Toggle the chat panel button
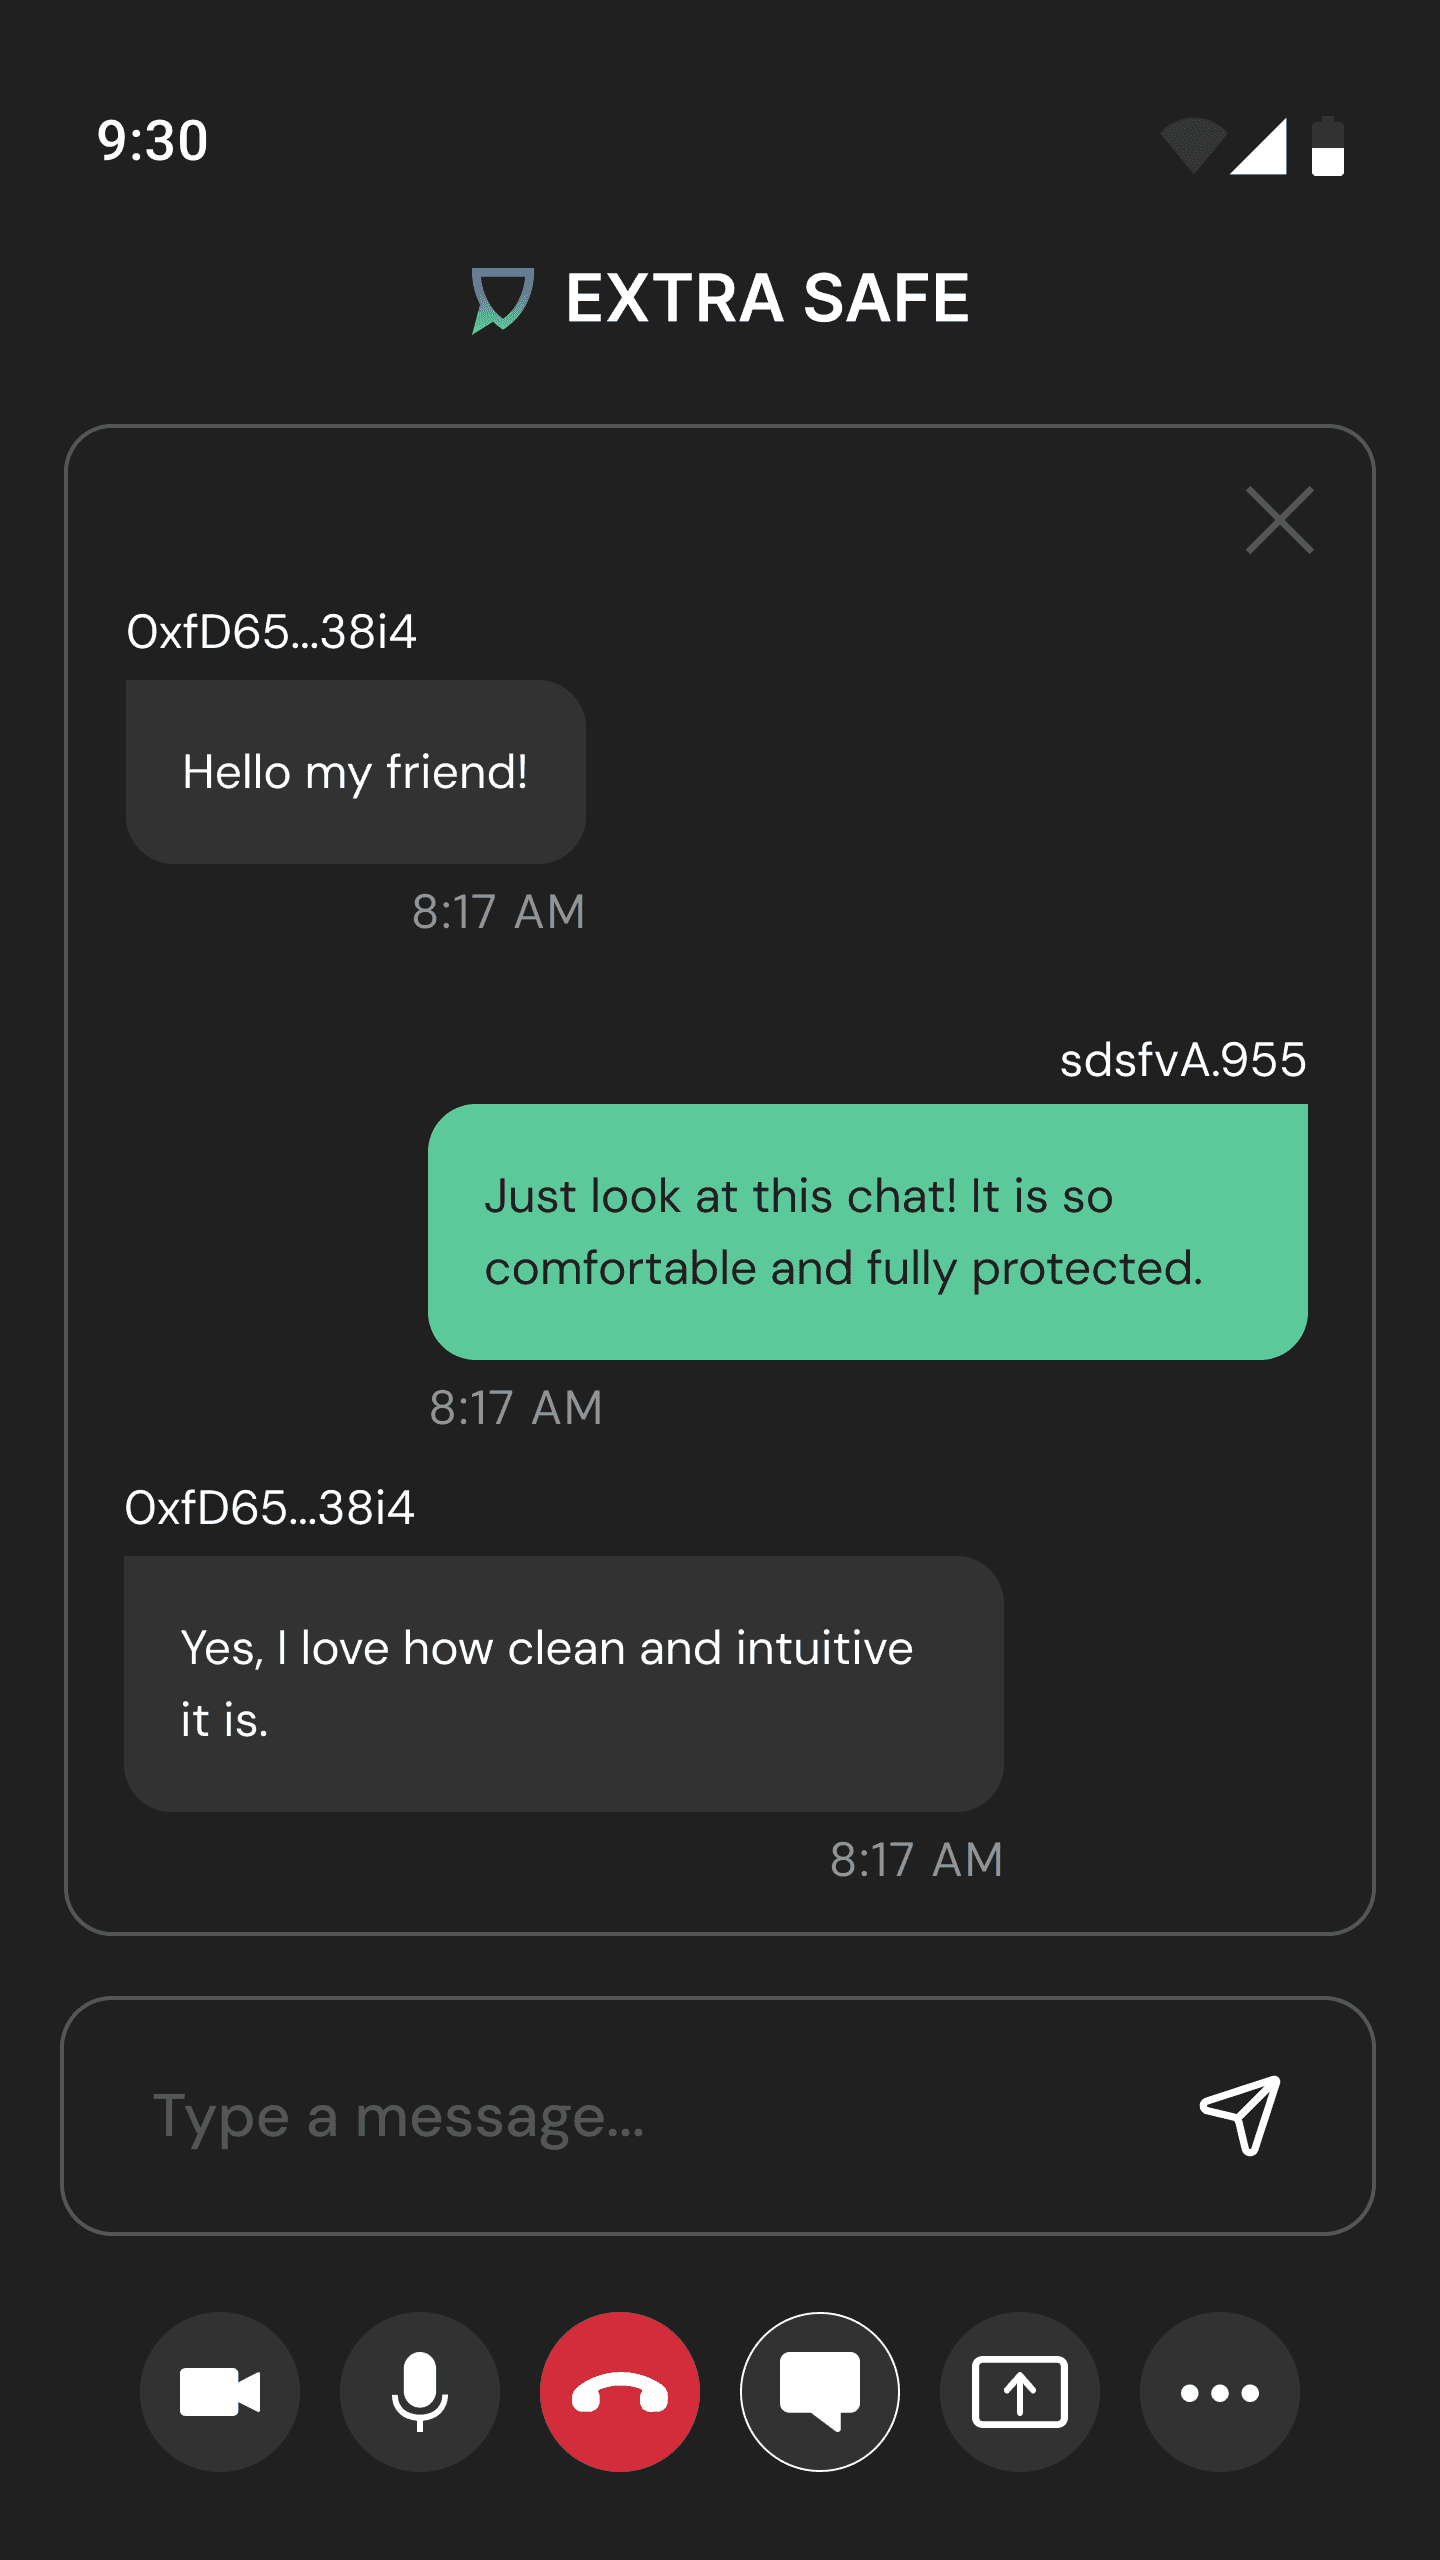Screen dimensions: 1440x2560 point(820,2392)
